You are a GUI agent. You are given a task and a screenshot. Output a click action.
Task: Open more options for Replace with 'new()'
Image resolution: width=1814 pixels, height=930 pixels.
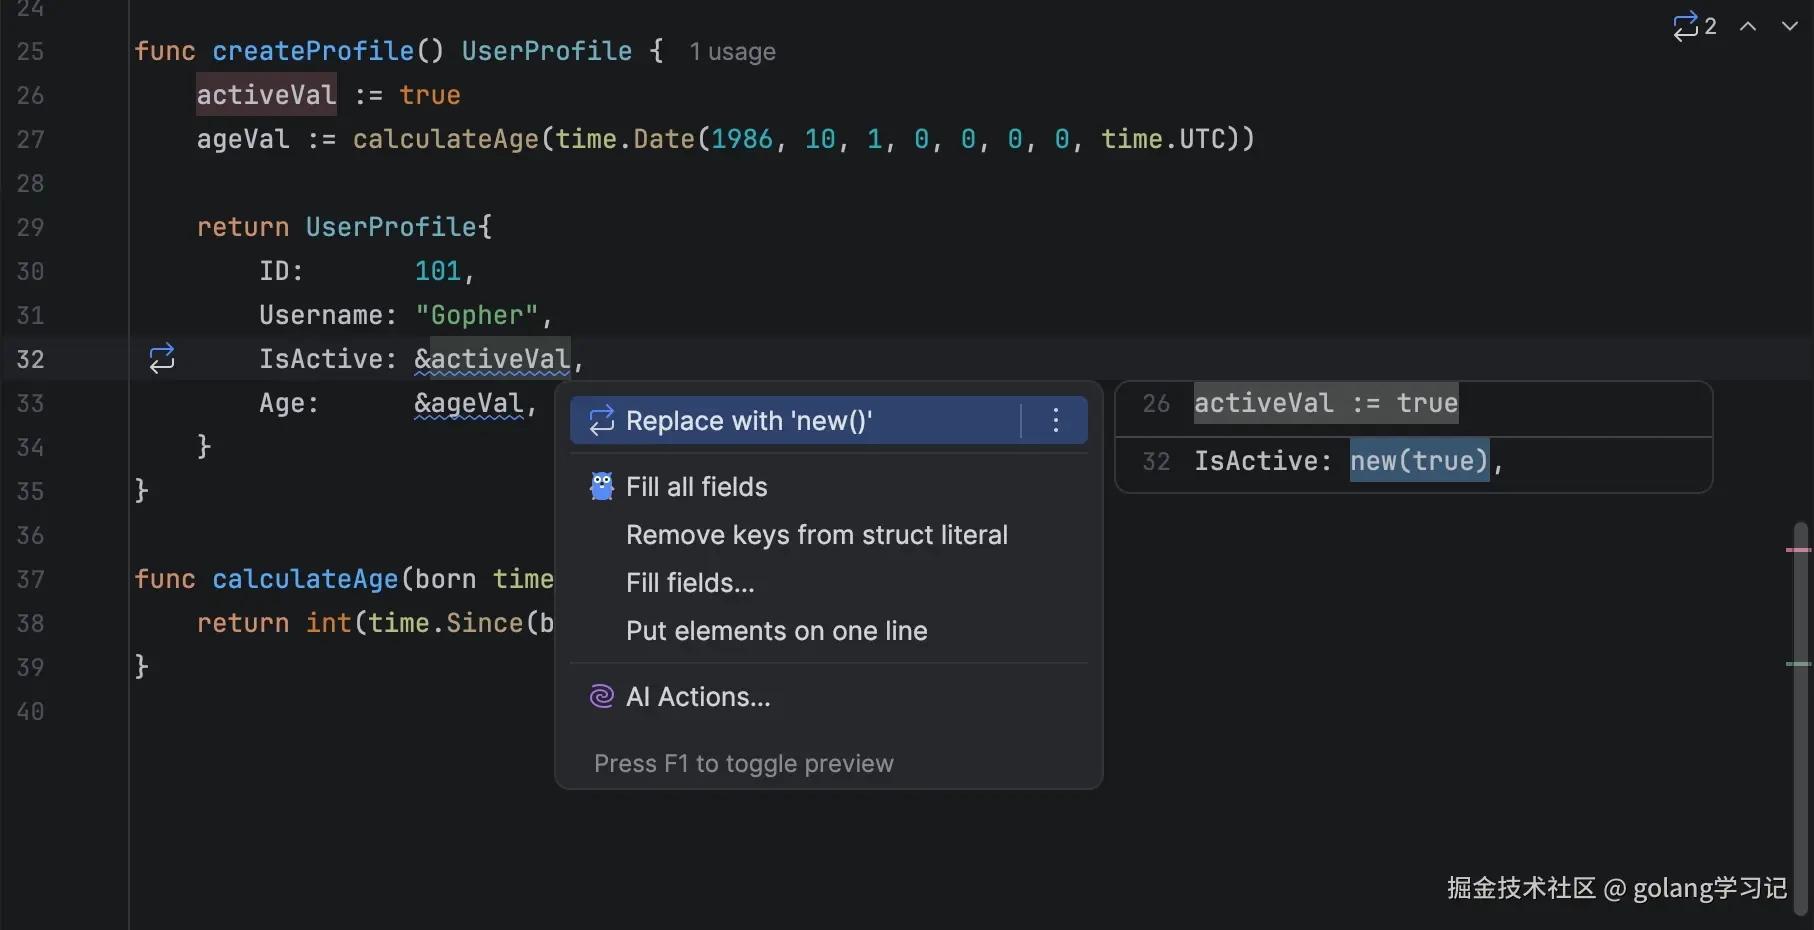(1056, 420)
